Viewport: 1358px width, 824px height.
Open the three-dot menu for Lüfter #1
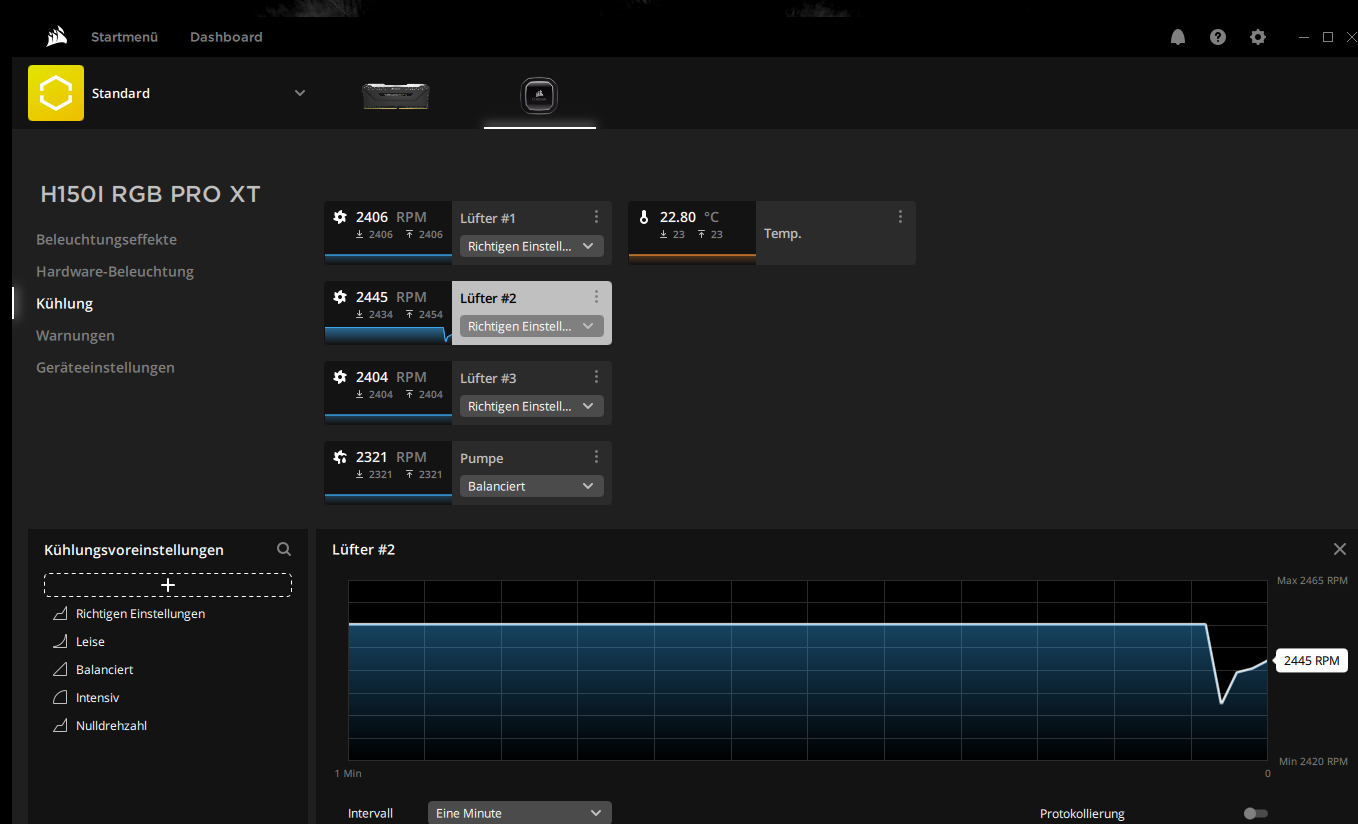click(596, 217)
